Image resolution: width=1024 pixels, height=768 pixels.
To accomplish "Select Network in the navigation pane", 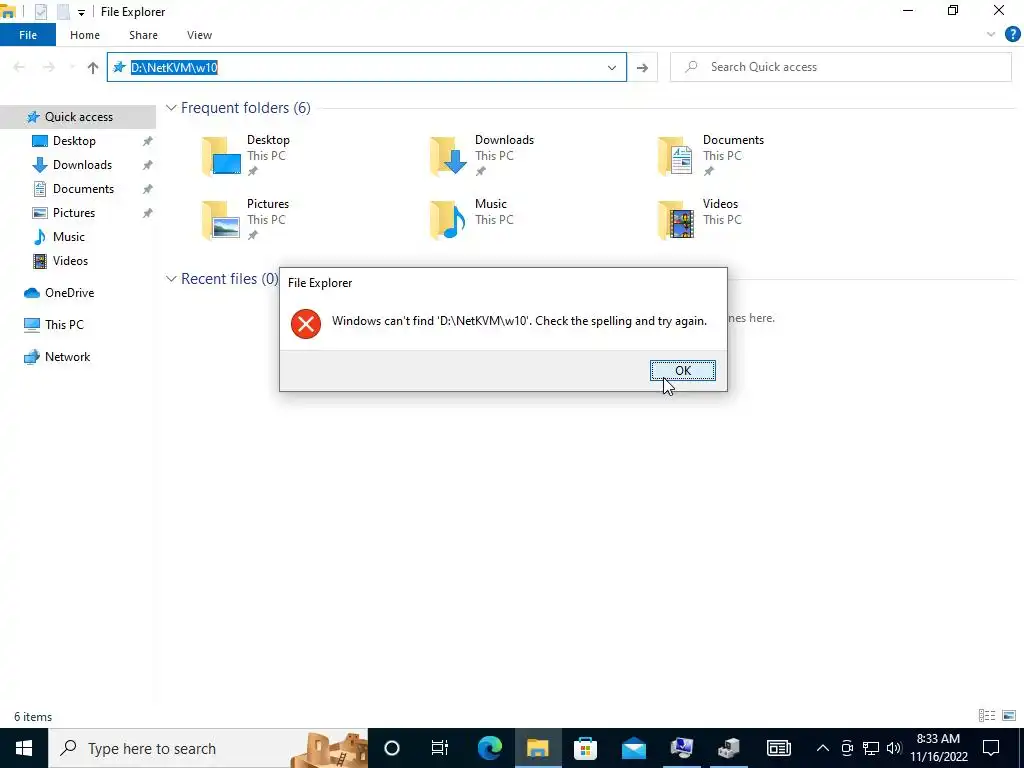I will pos(67,357).
